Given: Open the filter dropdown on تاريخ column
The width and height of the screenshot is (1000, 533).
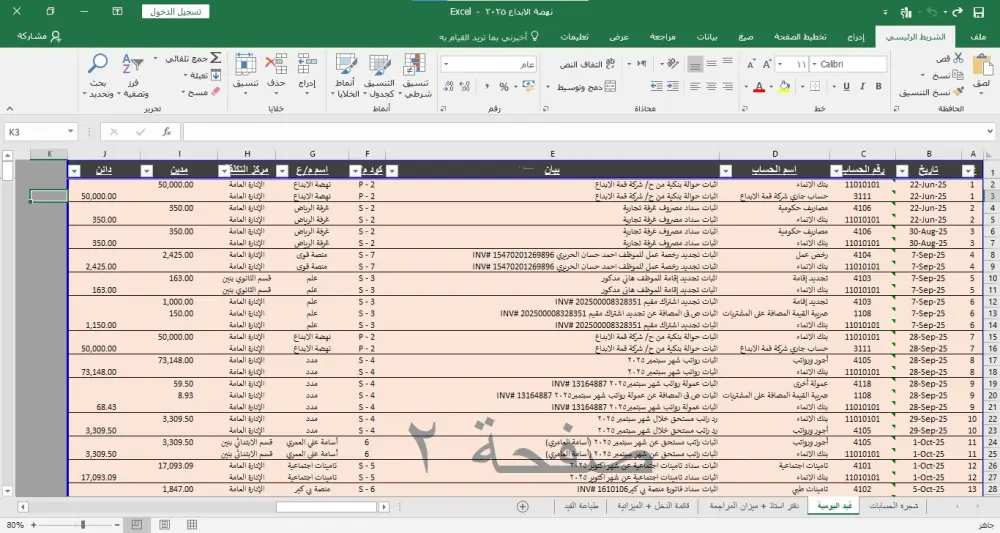Looking at the screenshot, I should click(902, 170).
